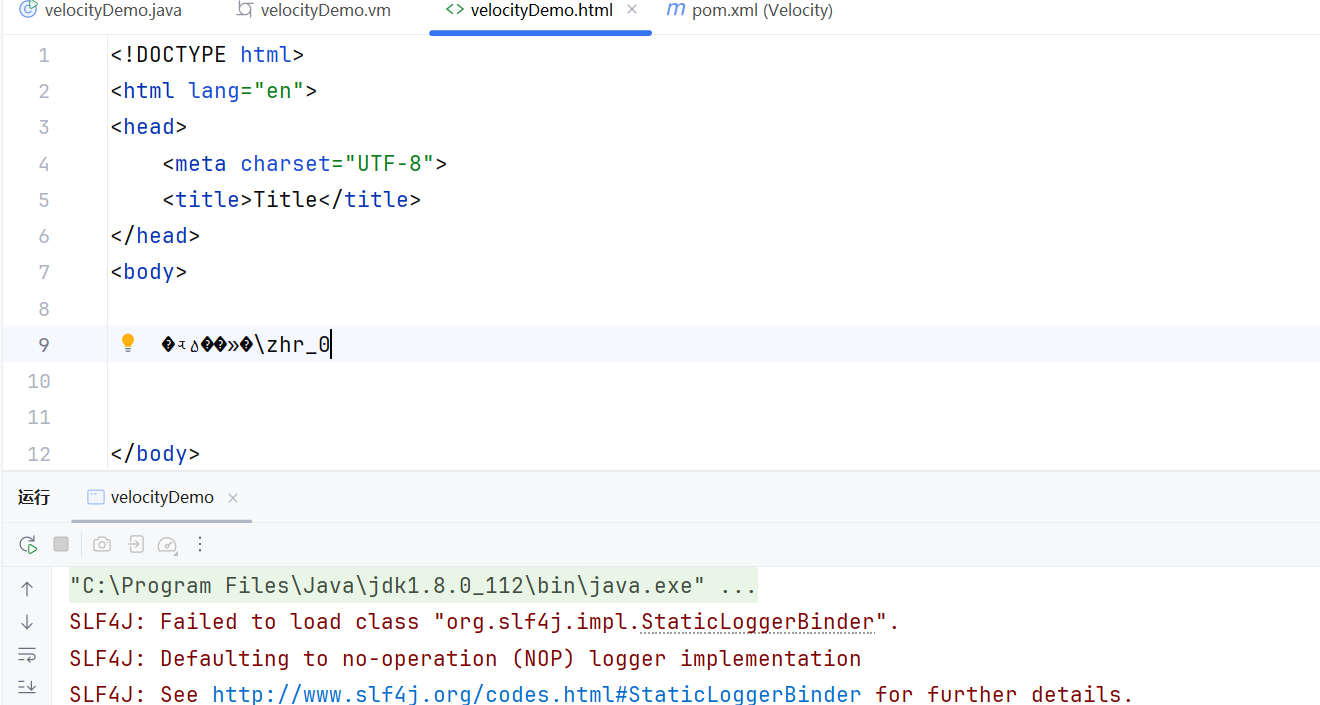Screen dimensions: 1320x705
Task: Click the down arrow in console gutter
Action: coord(27,622)
